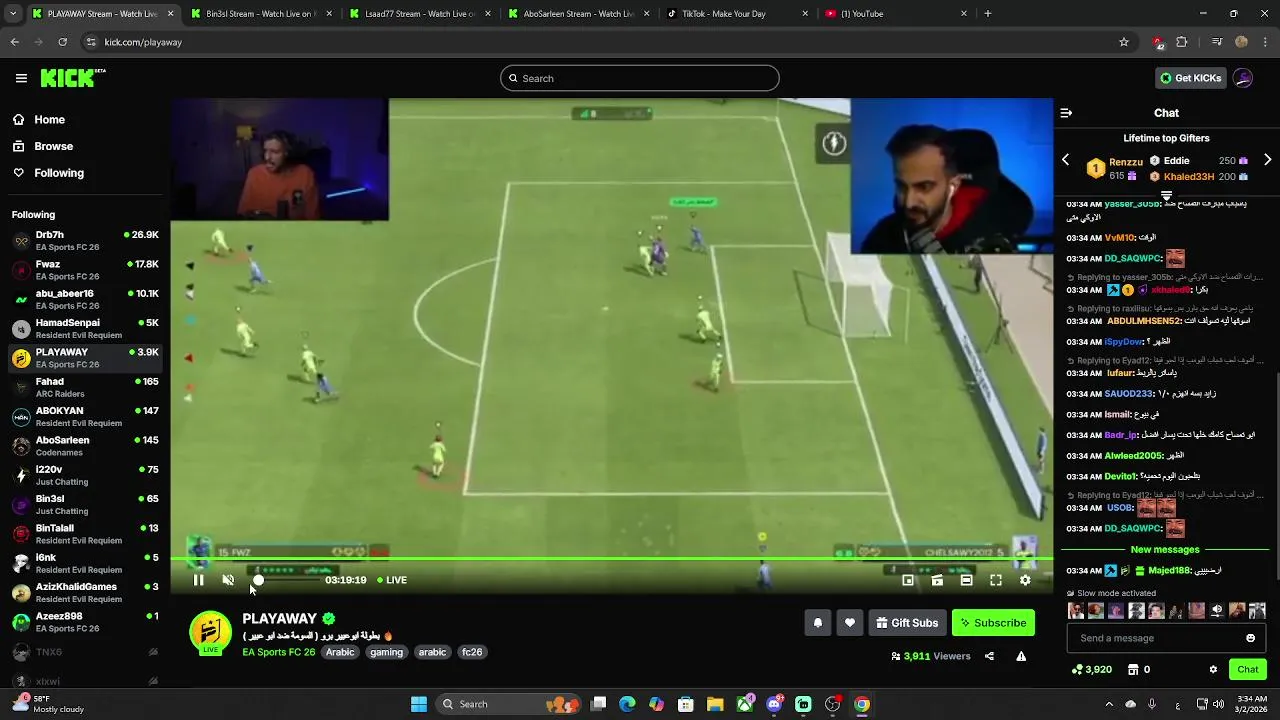Create a clip of the stream
This screenshot has width=1280, height=720.
point(937,580)
